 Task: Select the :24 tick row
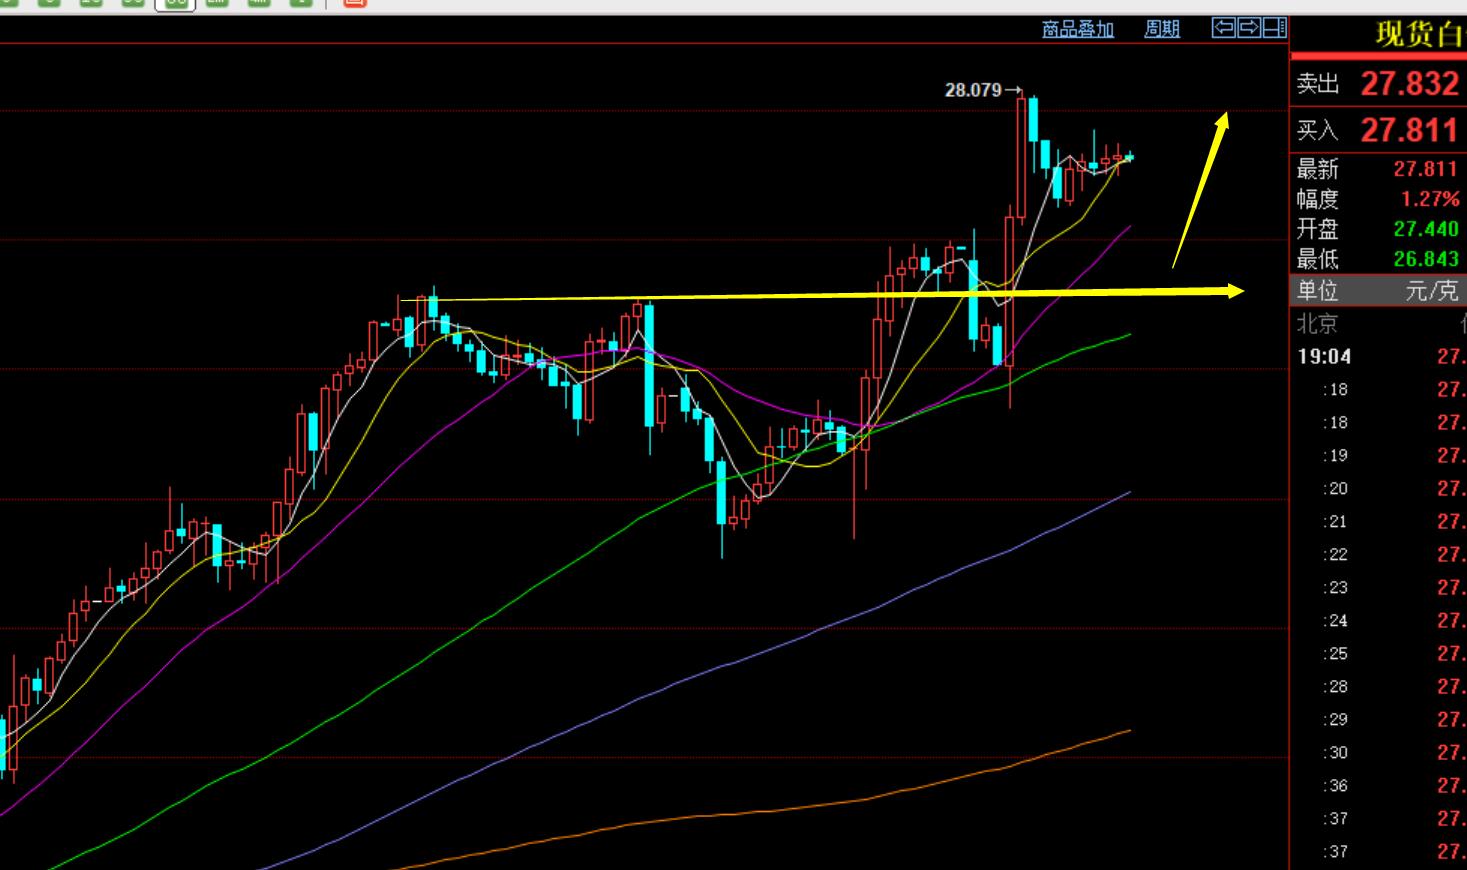pos(1379,620)
